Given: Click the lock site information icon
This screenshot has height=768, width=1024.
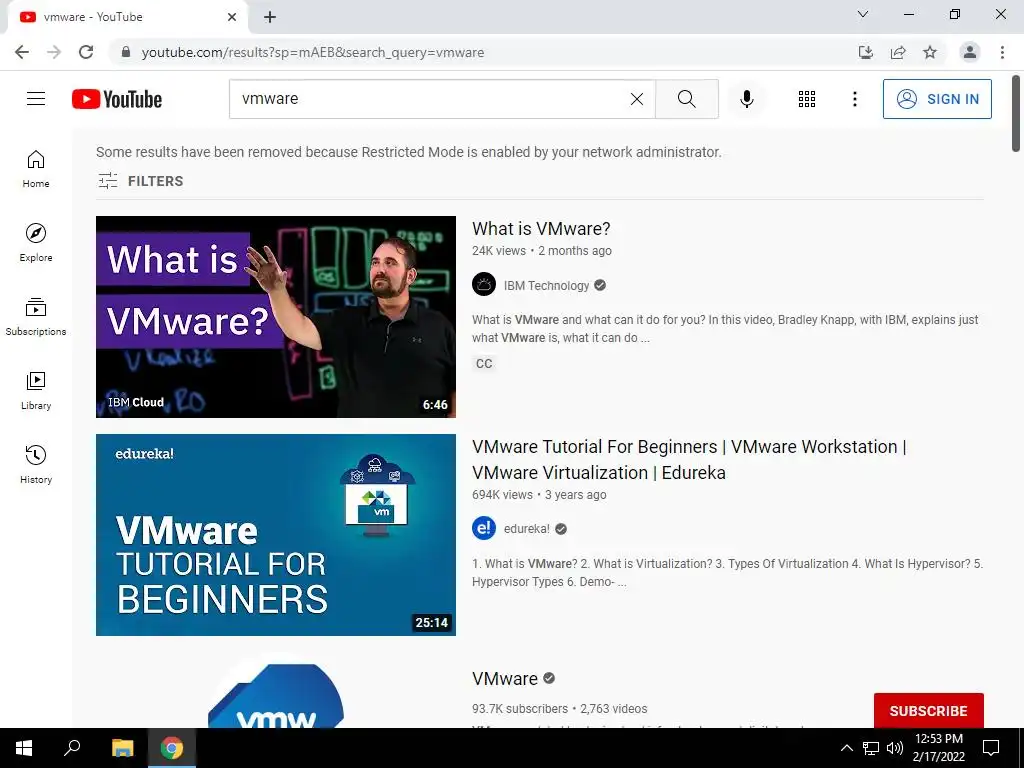Looking at the screenshot, I should (126, 52).
